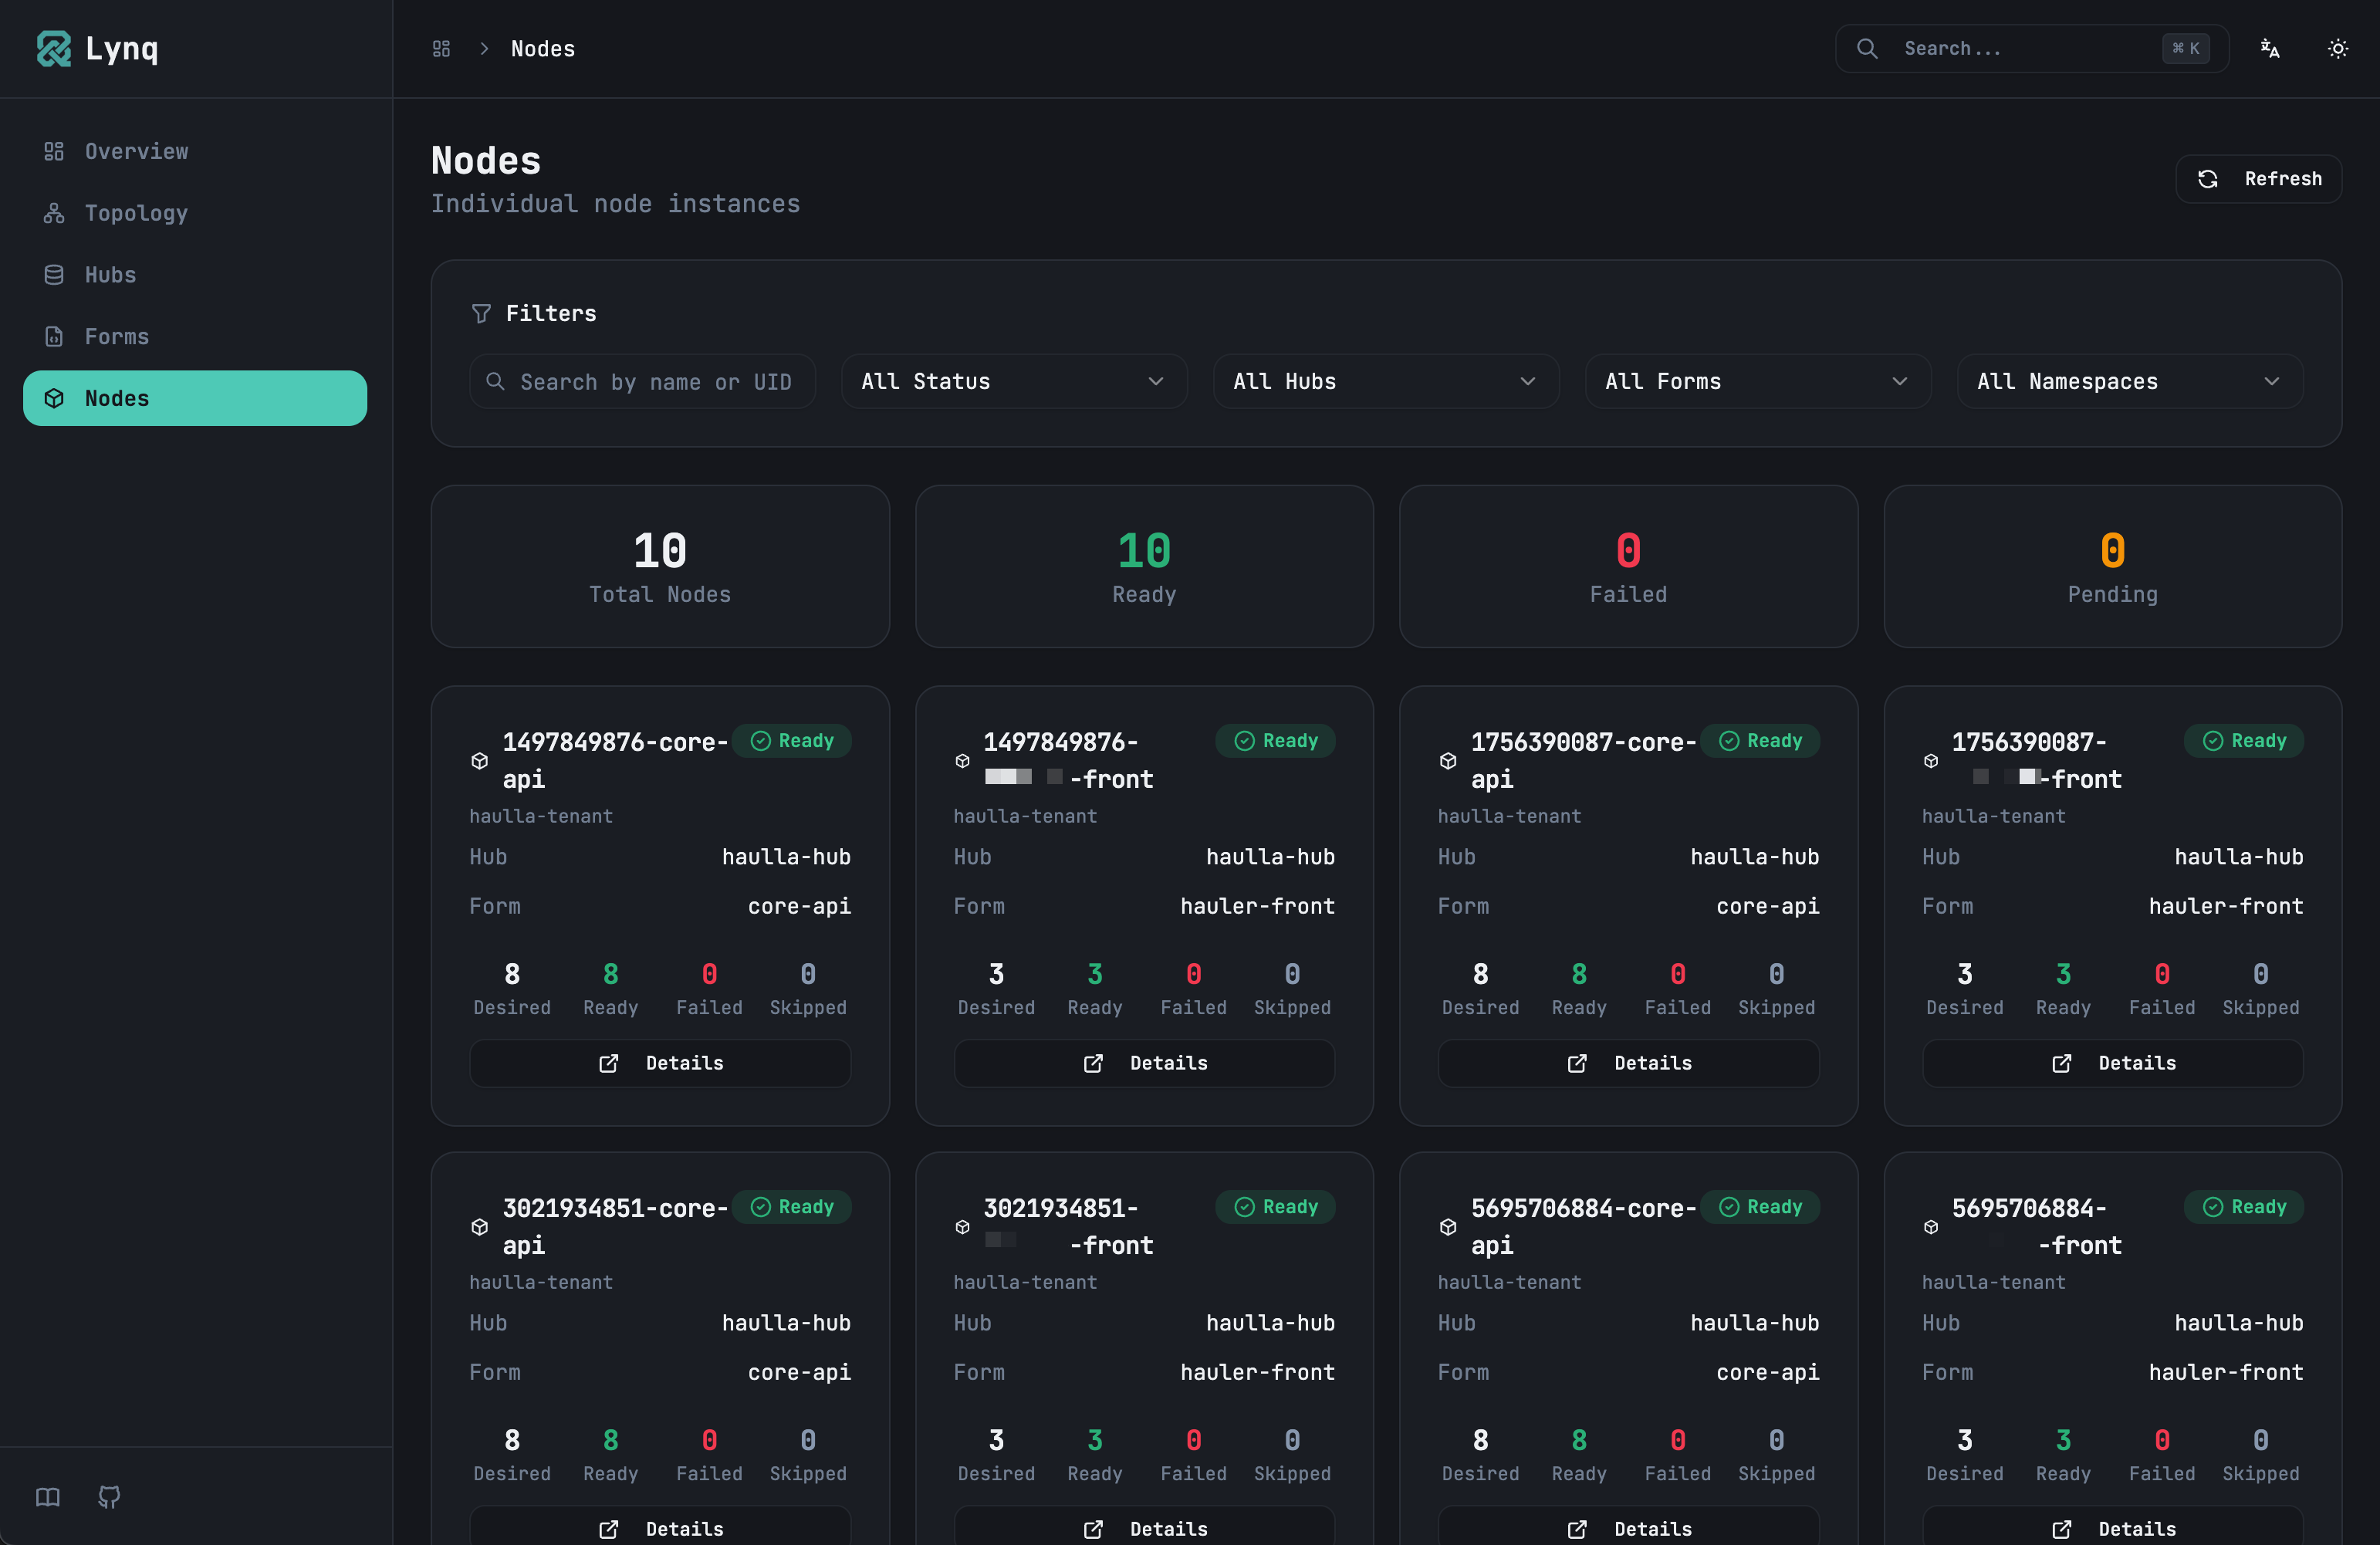
Task: Select the Ready badge on 1497849876-core-api
Action: click(x=792, y=740)
